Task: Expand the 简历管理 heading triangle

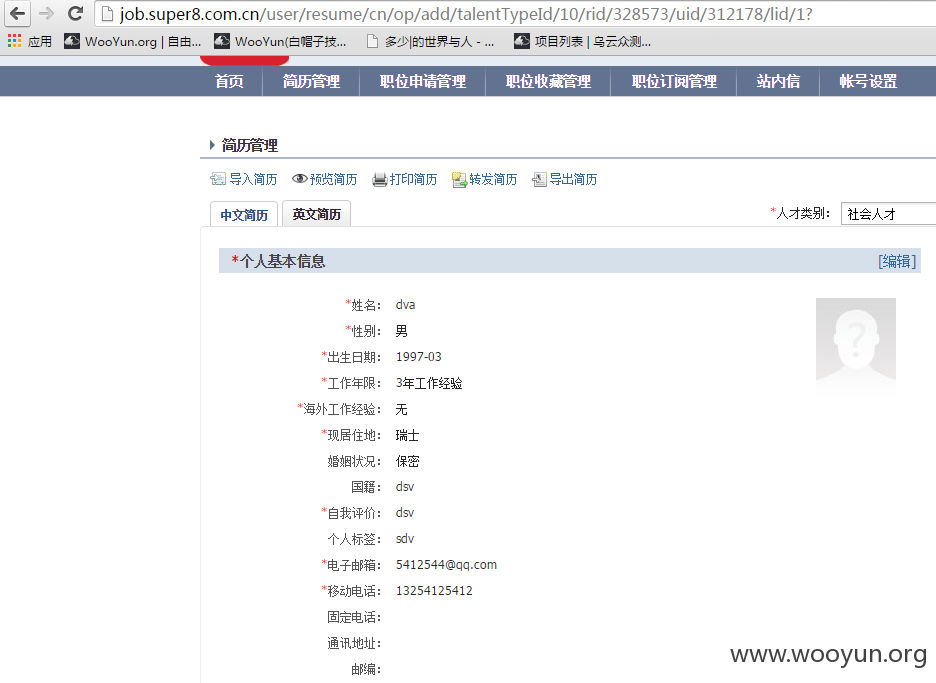Action: 212,145
